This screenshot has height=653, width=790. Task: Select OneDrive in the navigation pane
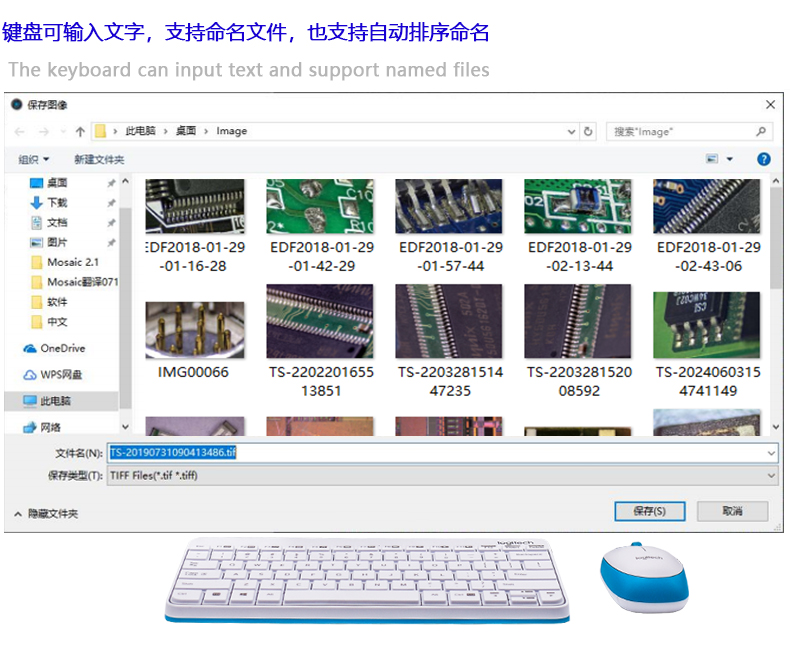coord(62,348)
